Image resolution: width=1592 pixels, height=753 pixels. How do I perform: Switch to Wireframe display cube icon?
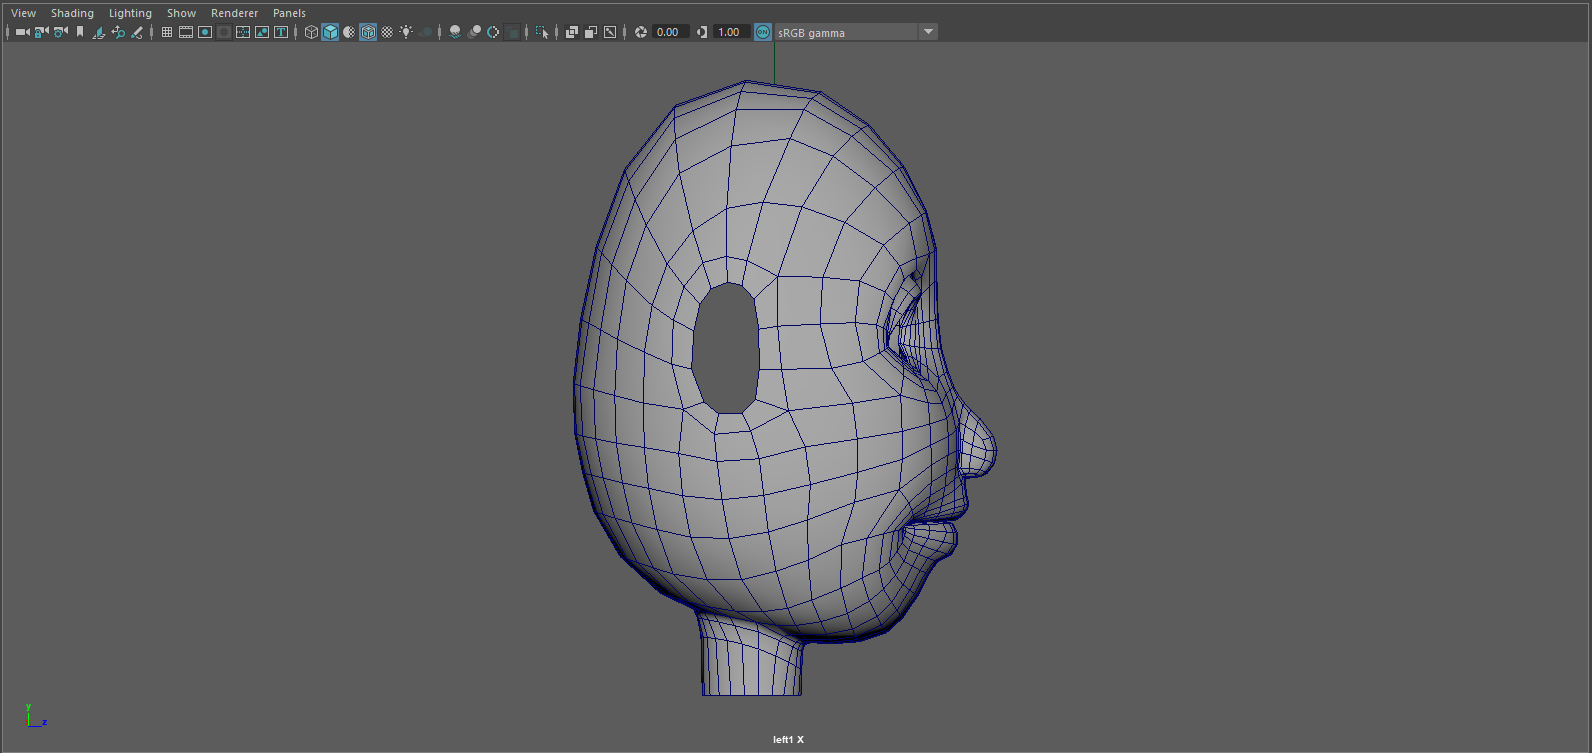point(311,32)
